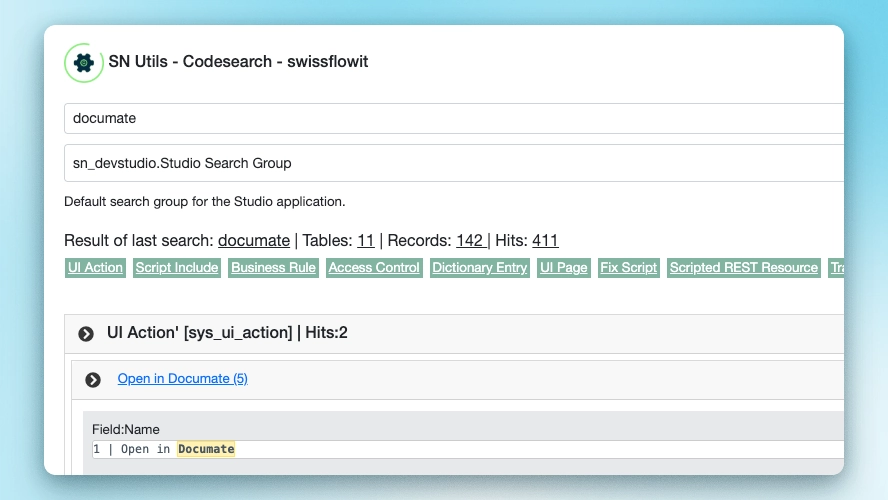Jump to the Scripted REST Resource tag
The height and width of the screenshot is (500, 888).
(x=744, y=268)
